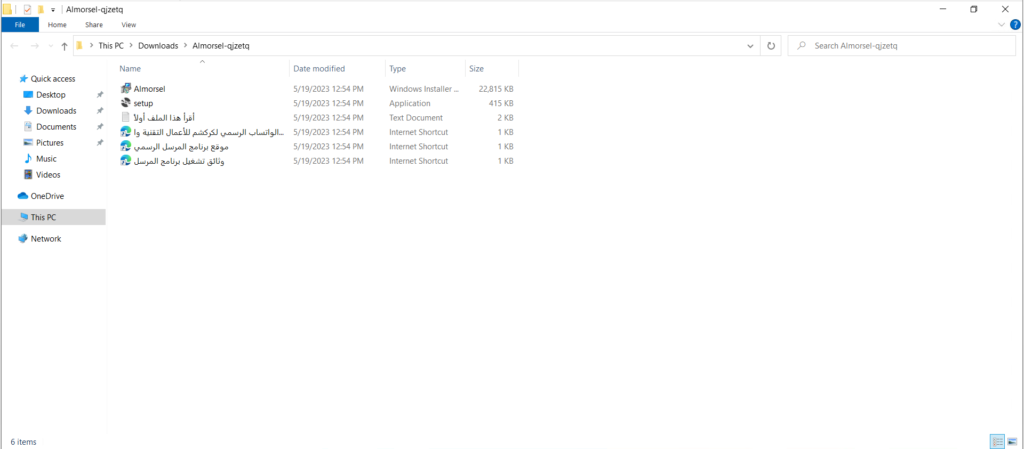The width and height of the screenshot is (1024, 449).
Task: Click the Properties icon in quick access toolbar
Action: coord(27,10)
